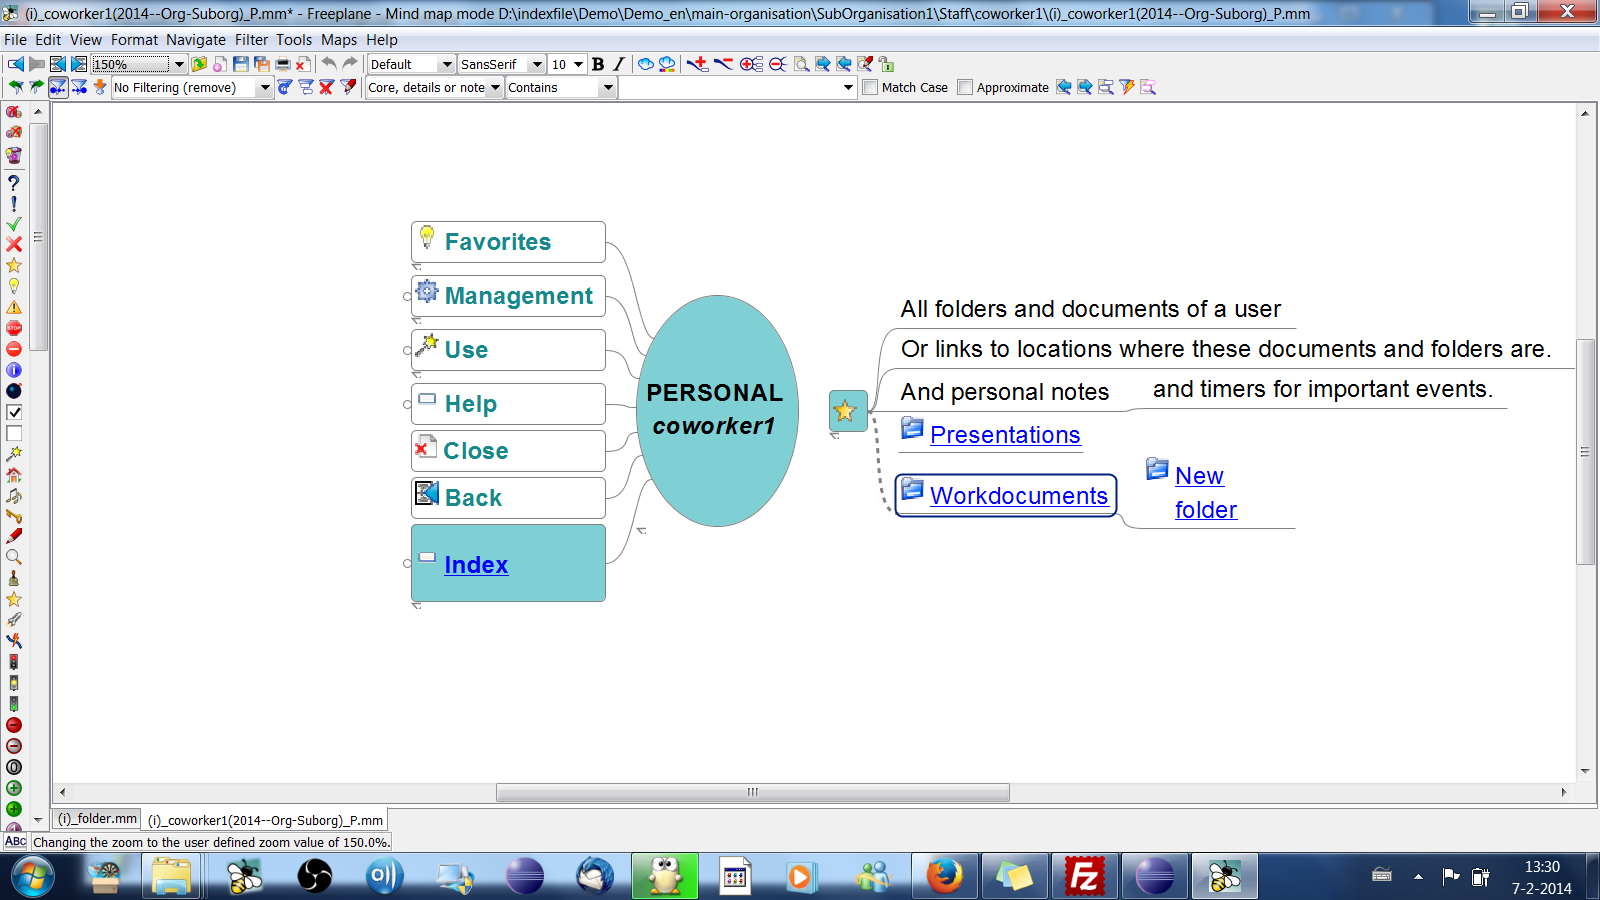Switch to the (i)_folder.mm tab
The image size is (1600, 900).
[x=96, y=819]
